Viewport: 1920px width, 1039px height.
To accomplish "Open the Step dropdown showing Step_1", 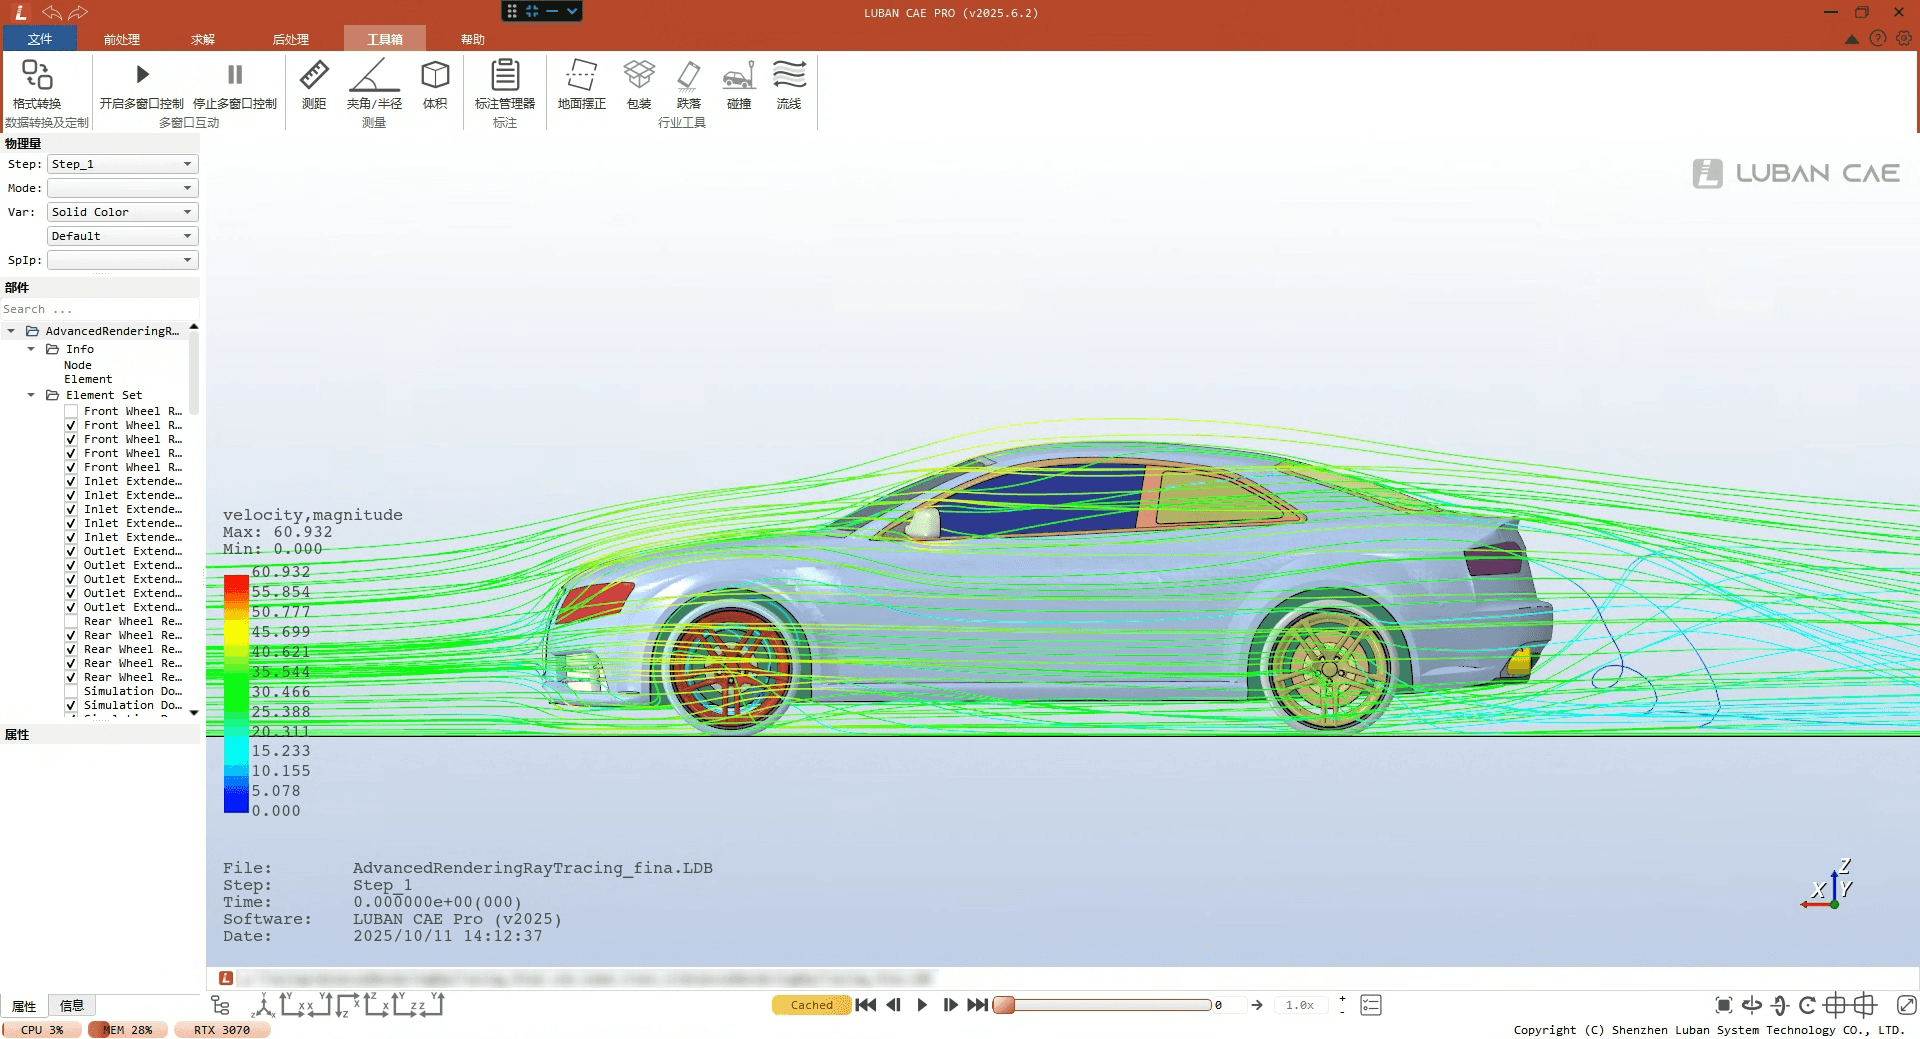I will 122,164.
